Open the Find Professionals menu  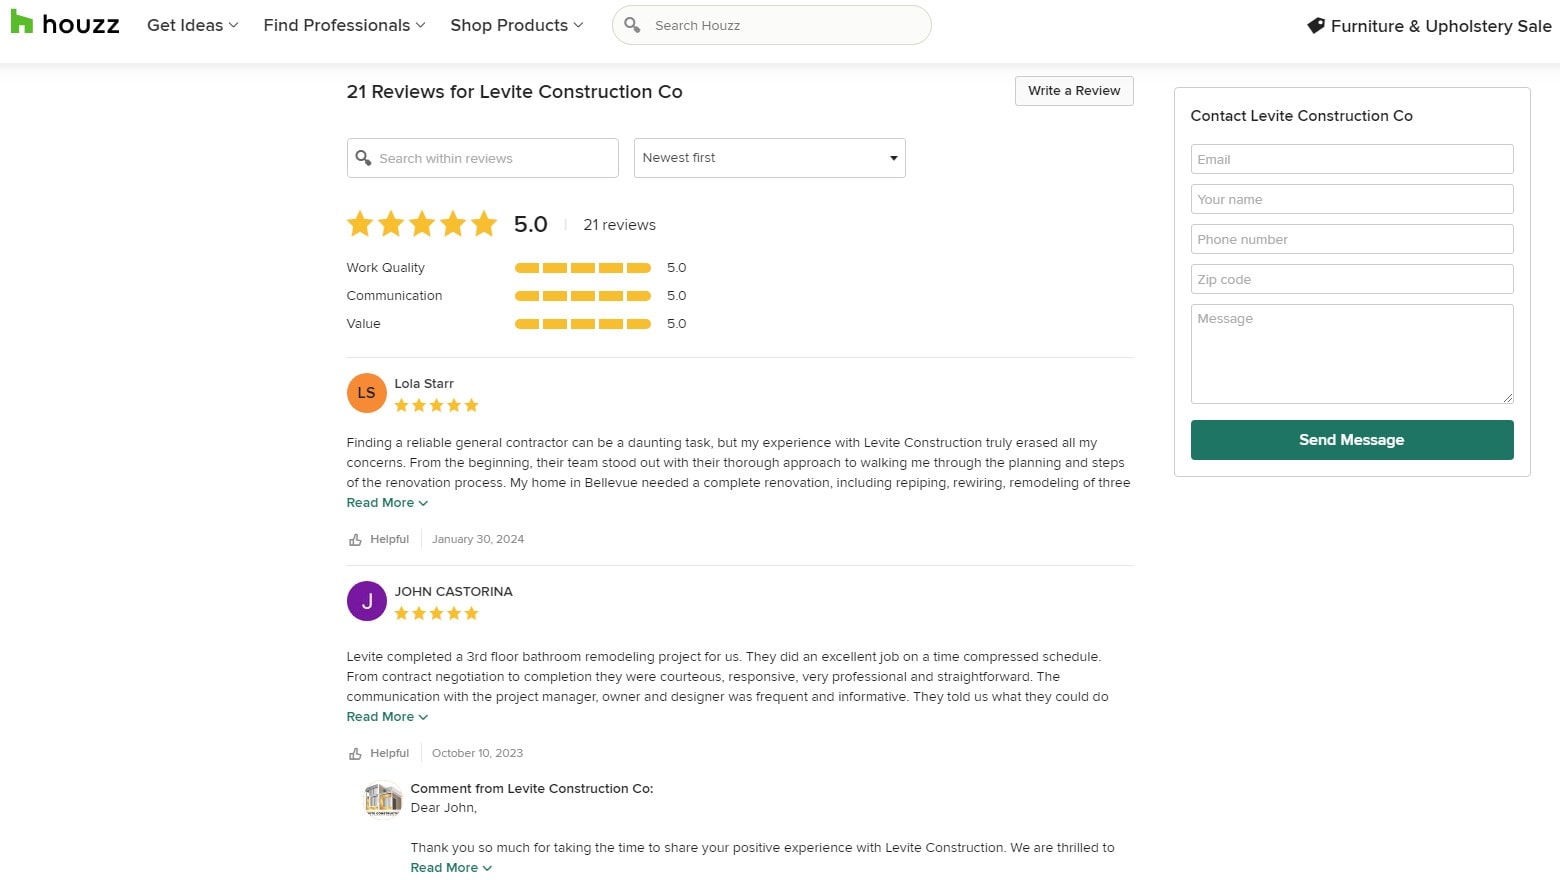tap(344, 25)
